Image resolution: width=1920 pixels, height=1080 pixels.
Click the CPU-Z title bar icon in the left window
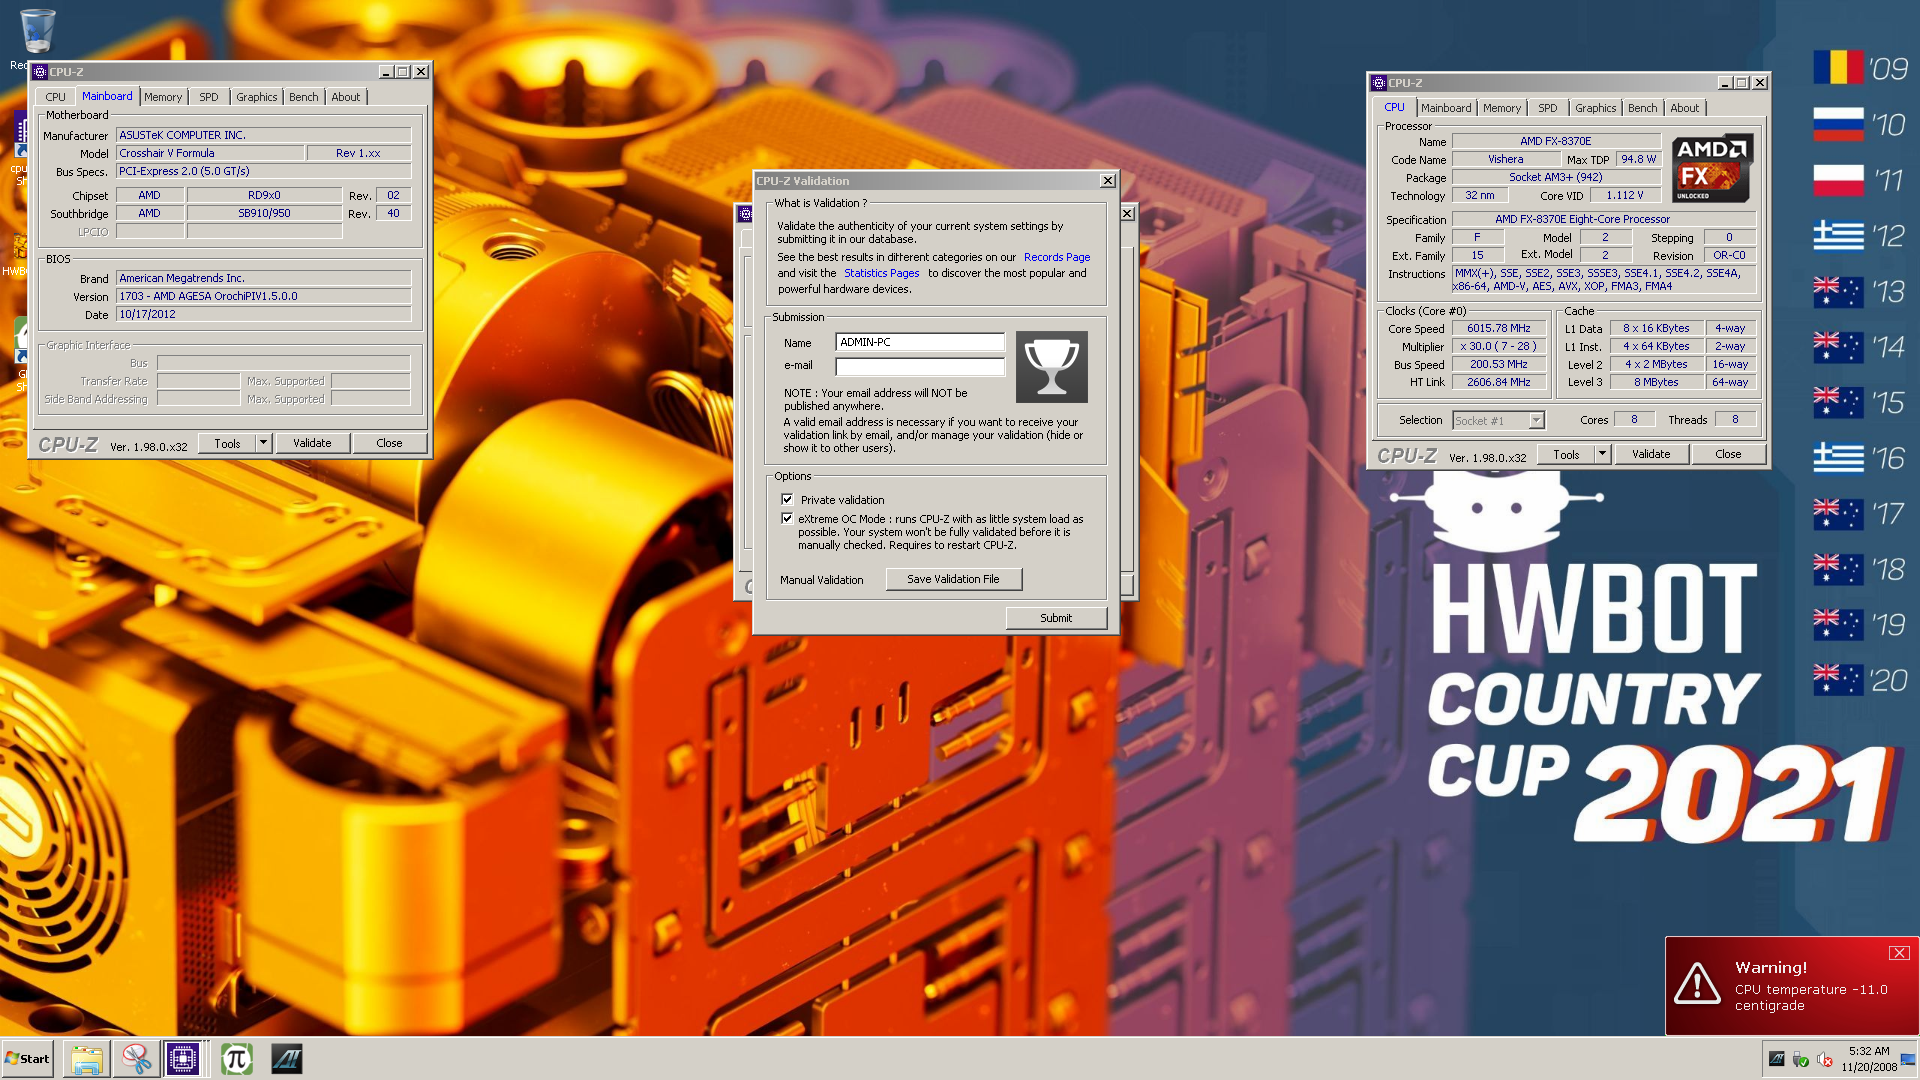[x=40, y=72]
